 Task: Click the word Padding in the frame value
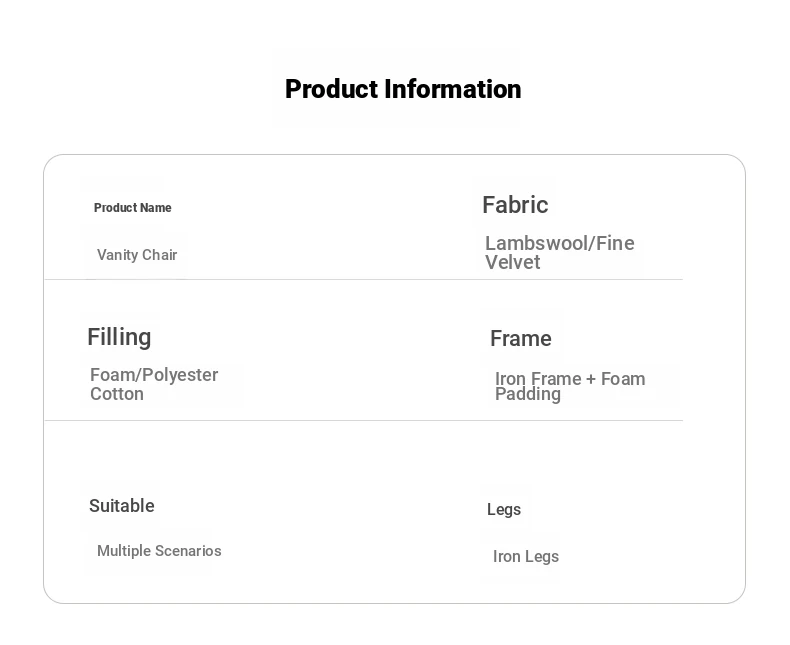click(x=528, y=395)
